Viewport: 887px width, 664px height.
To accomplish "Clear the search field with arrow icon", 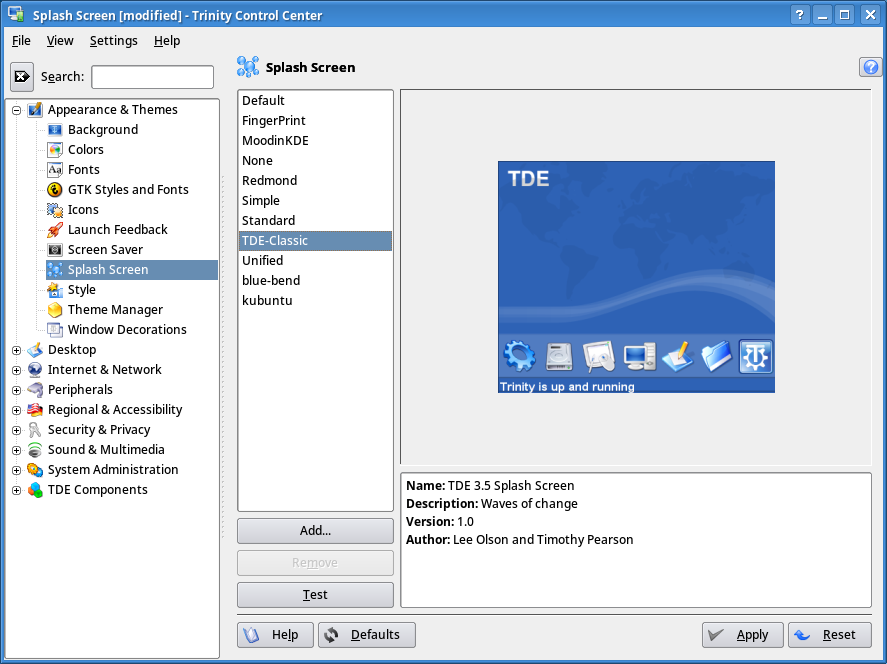I will click(x=22, y=76).
